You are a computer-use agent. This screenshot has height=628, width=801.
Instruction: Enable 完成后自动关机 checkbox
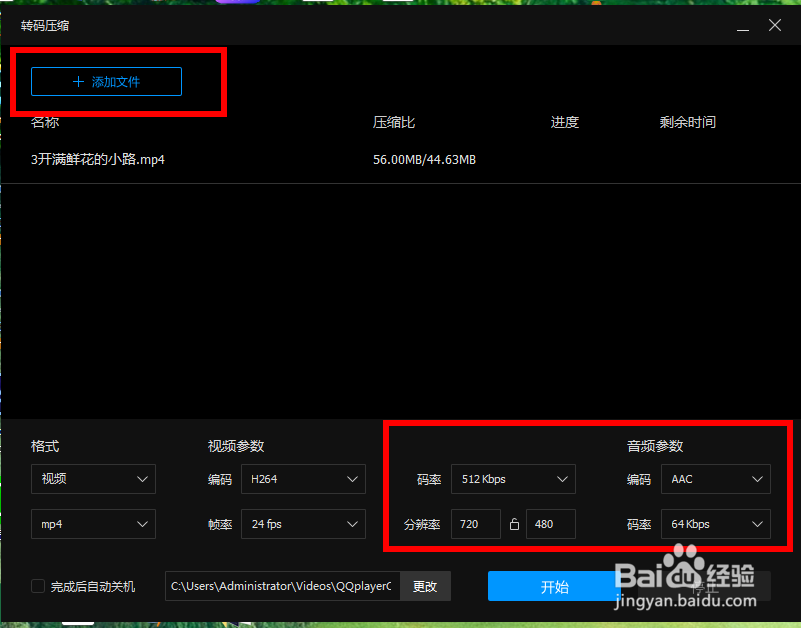click(x=38, y=586)
